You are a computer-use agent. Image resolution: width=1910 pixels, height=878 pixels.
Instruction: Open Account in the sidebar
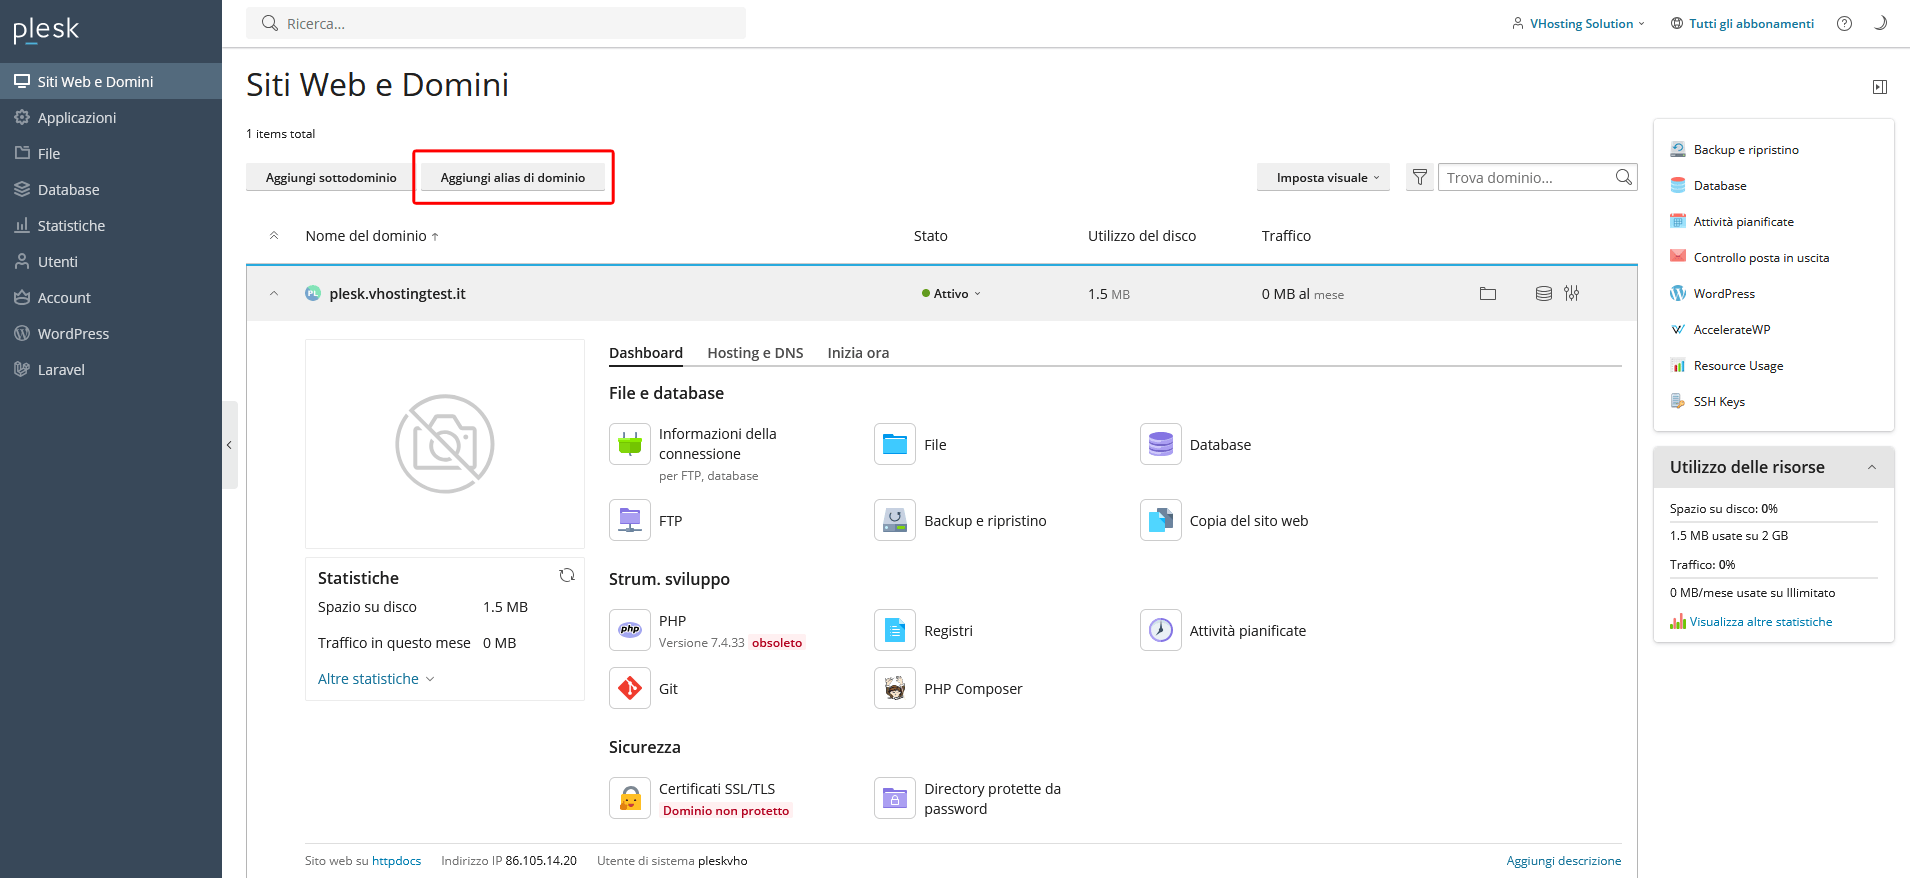pos(111,297)
